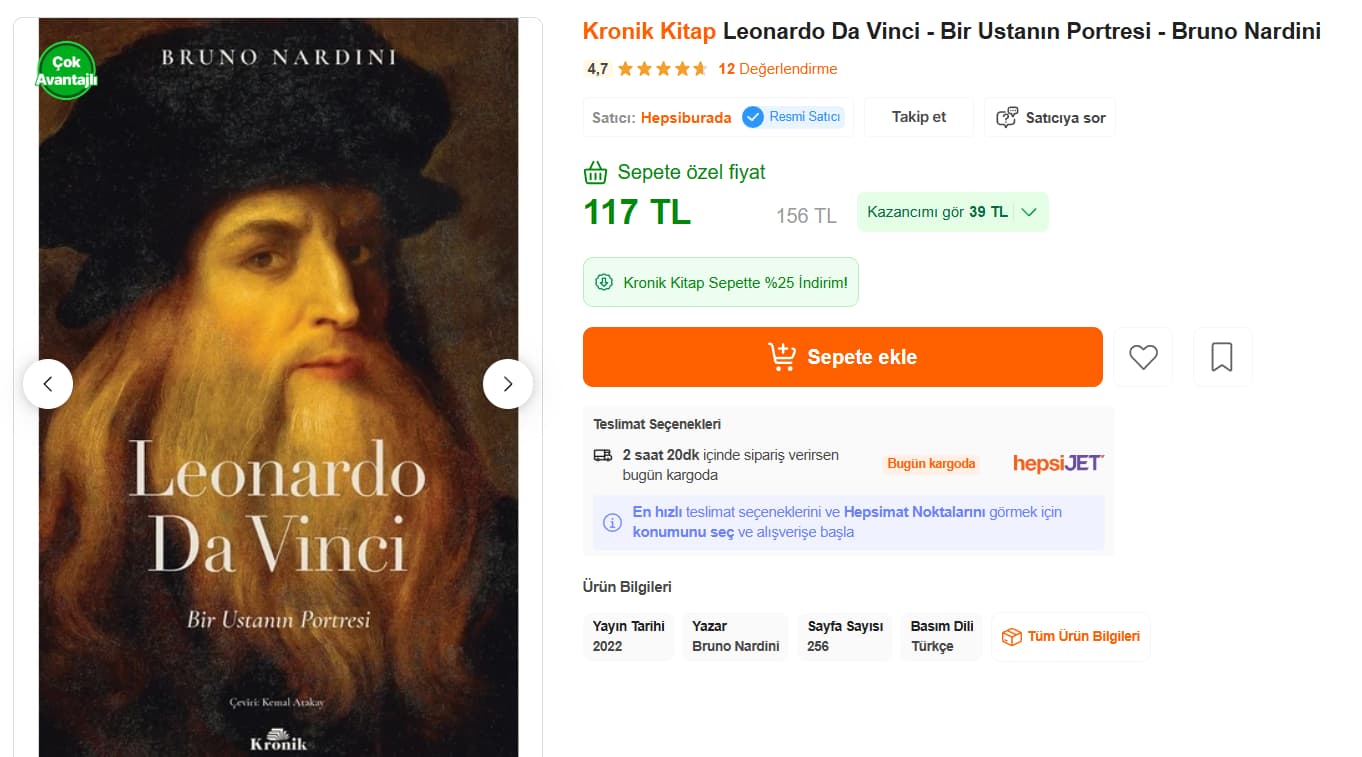Open the Kronik Kitap brand link
This screenshot has height=757, width=1362.
649,31
